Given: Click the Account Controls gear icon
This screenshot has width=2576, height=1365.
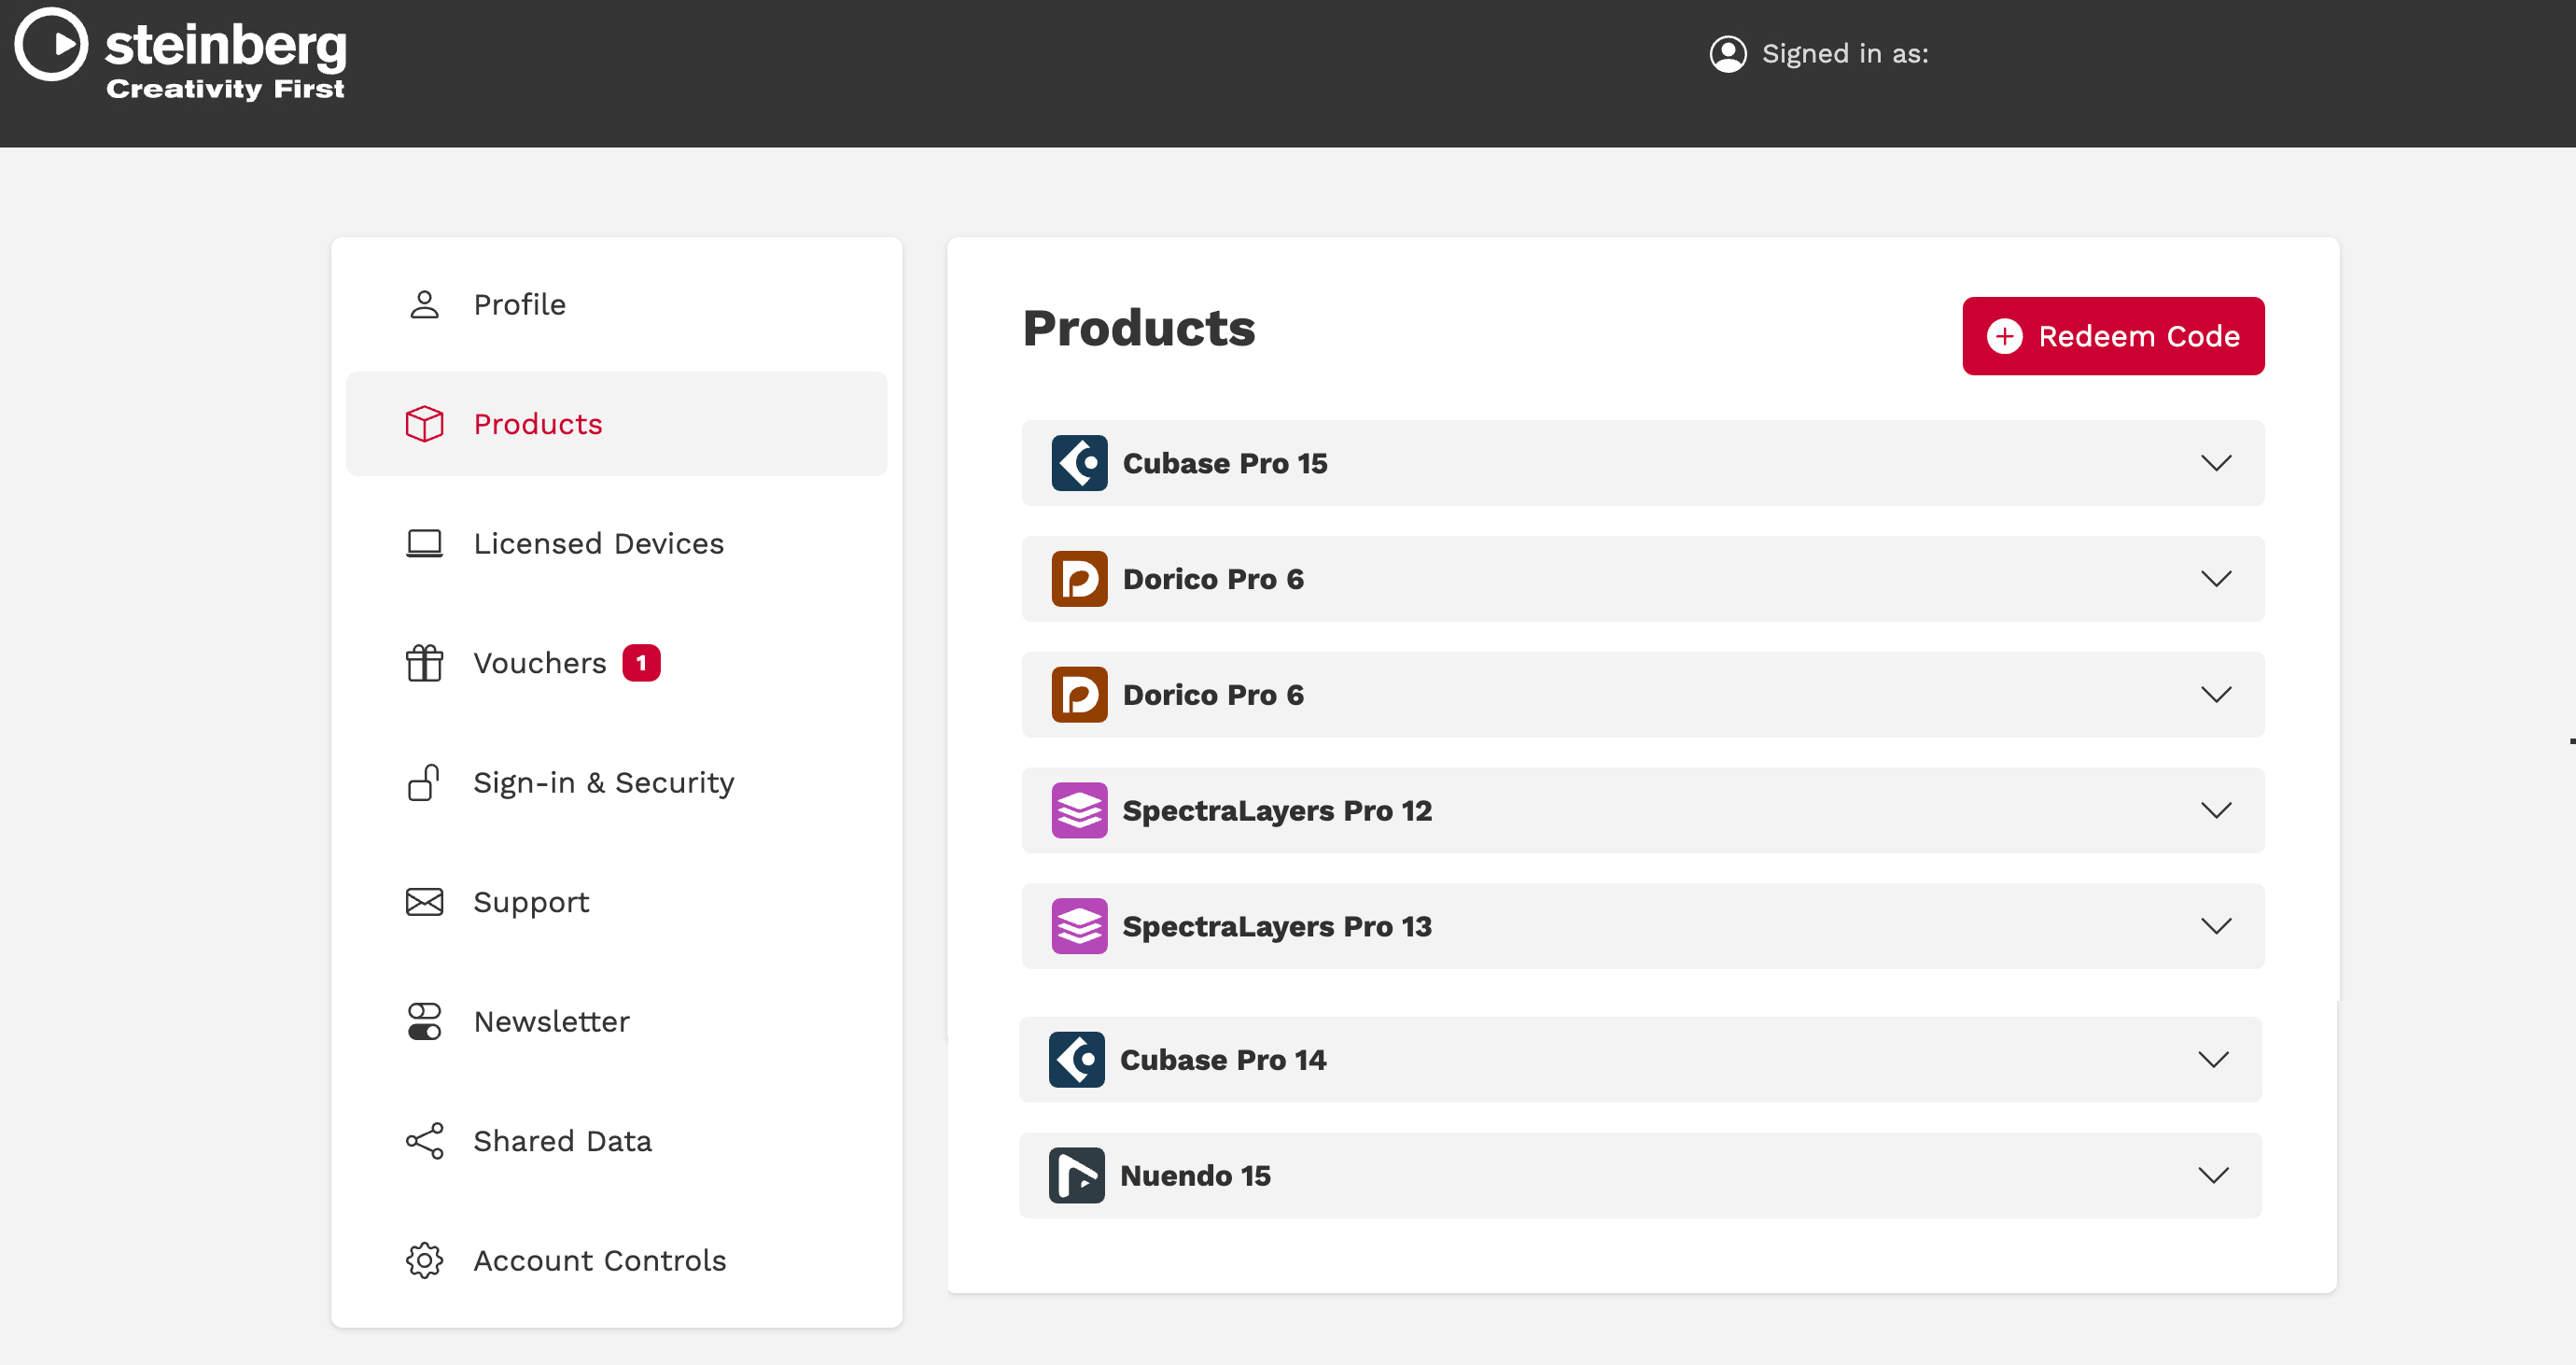Looking at the screenshot, I should 424,1260.
